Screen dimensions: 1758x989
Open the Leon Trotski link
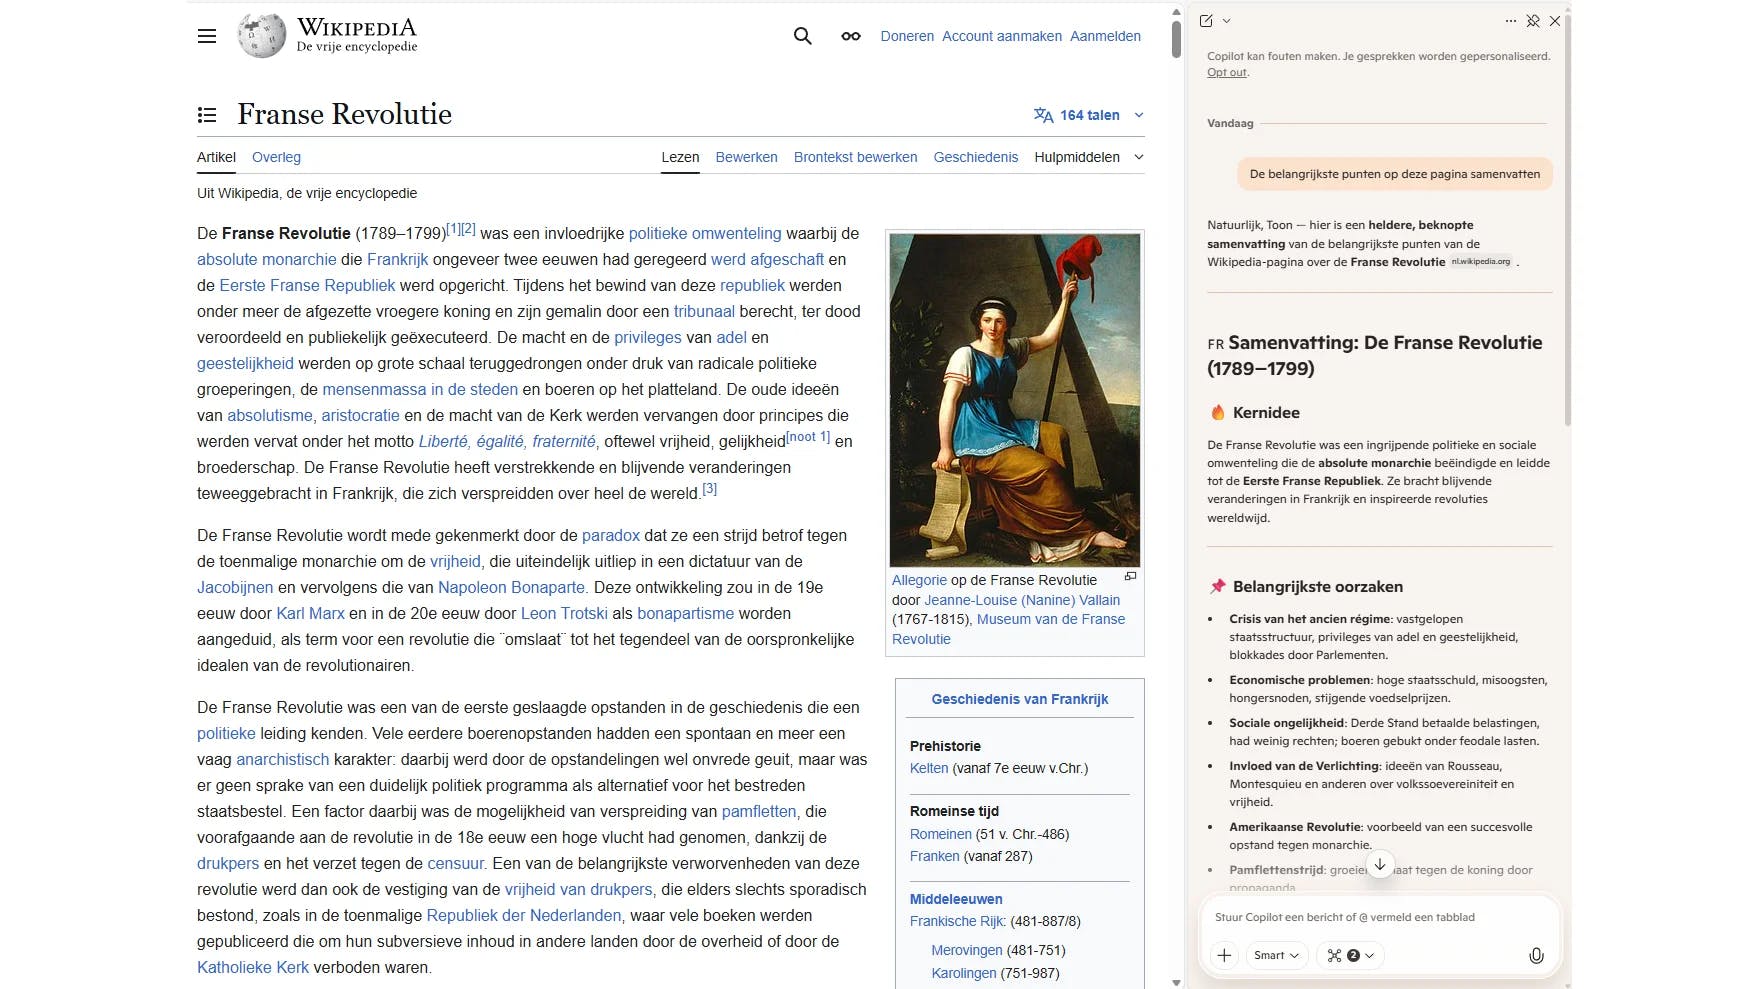point(564,613)
